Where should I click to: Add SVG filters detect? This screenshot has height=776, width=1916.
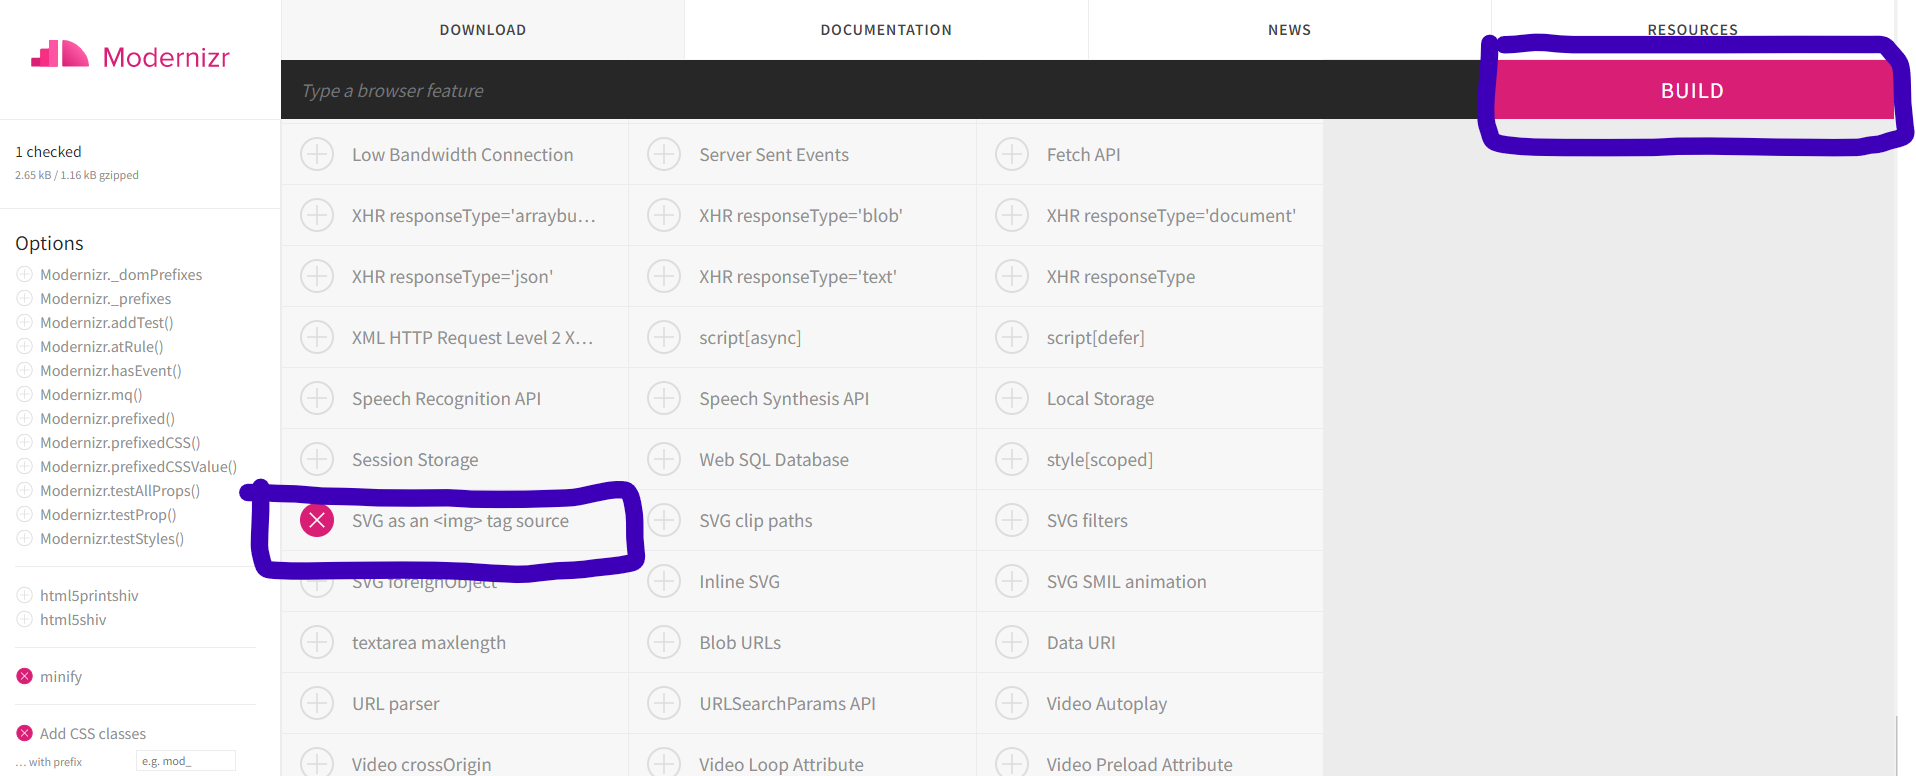(1012, 521)
